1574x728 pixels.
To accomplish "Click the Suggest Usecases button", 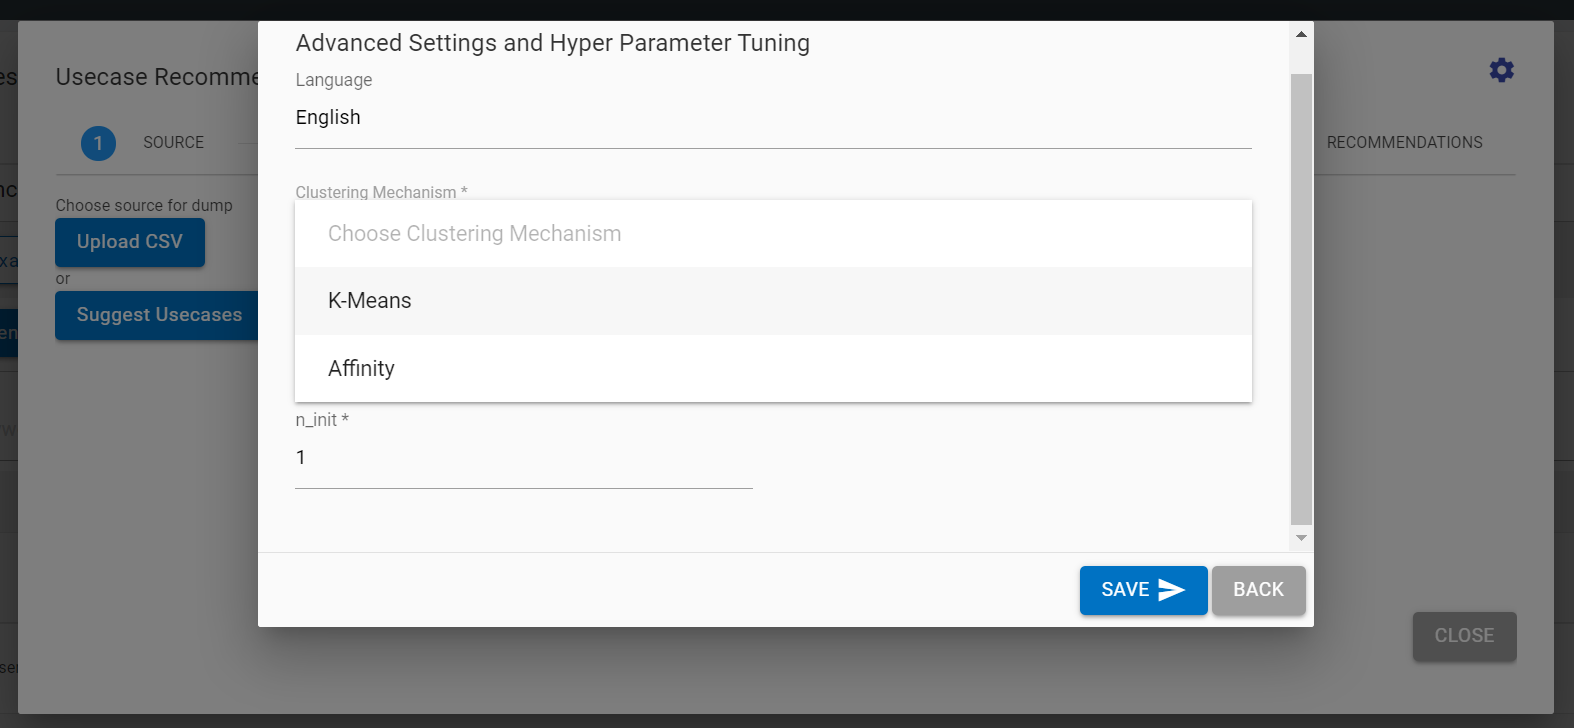I will (158, 315).
